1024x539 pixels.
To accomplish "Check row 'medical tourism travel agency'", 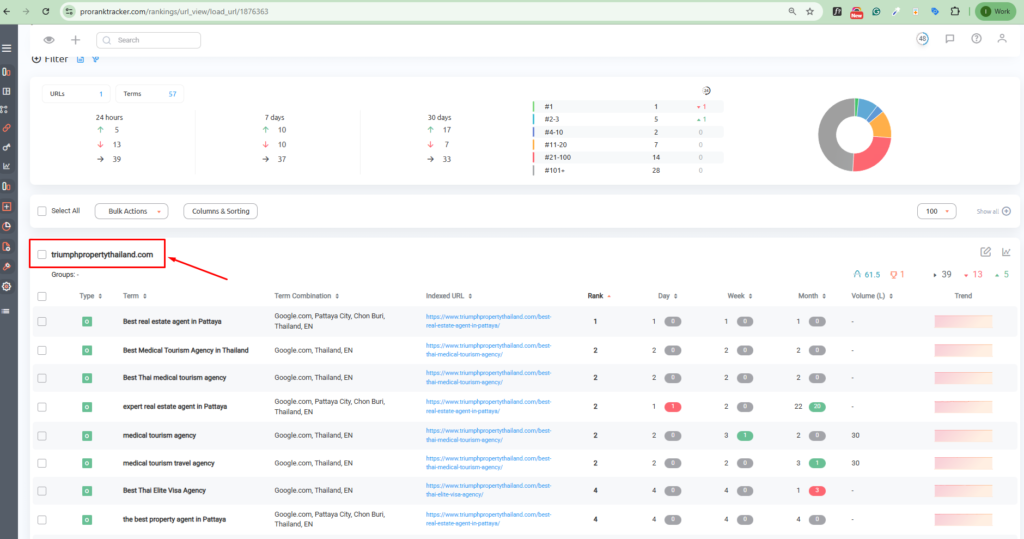I will pyautogui.click(x=42, y=463).
